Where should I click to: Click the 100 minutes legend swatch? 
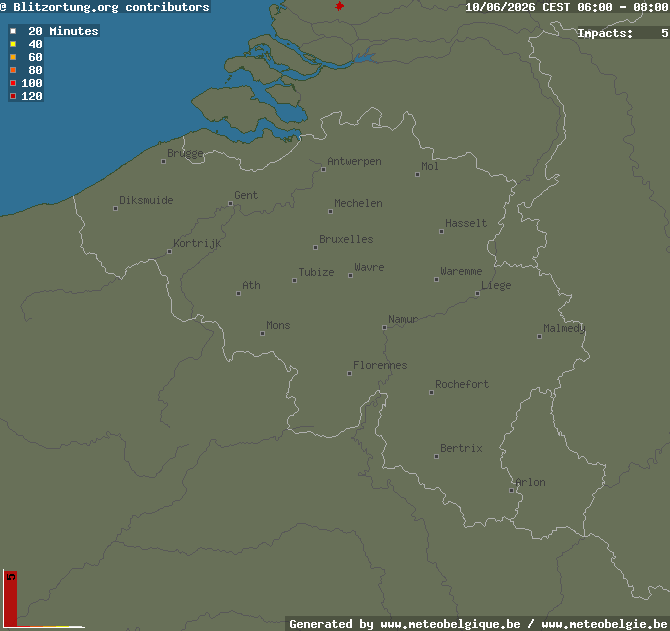tap(13, 83)
